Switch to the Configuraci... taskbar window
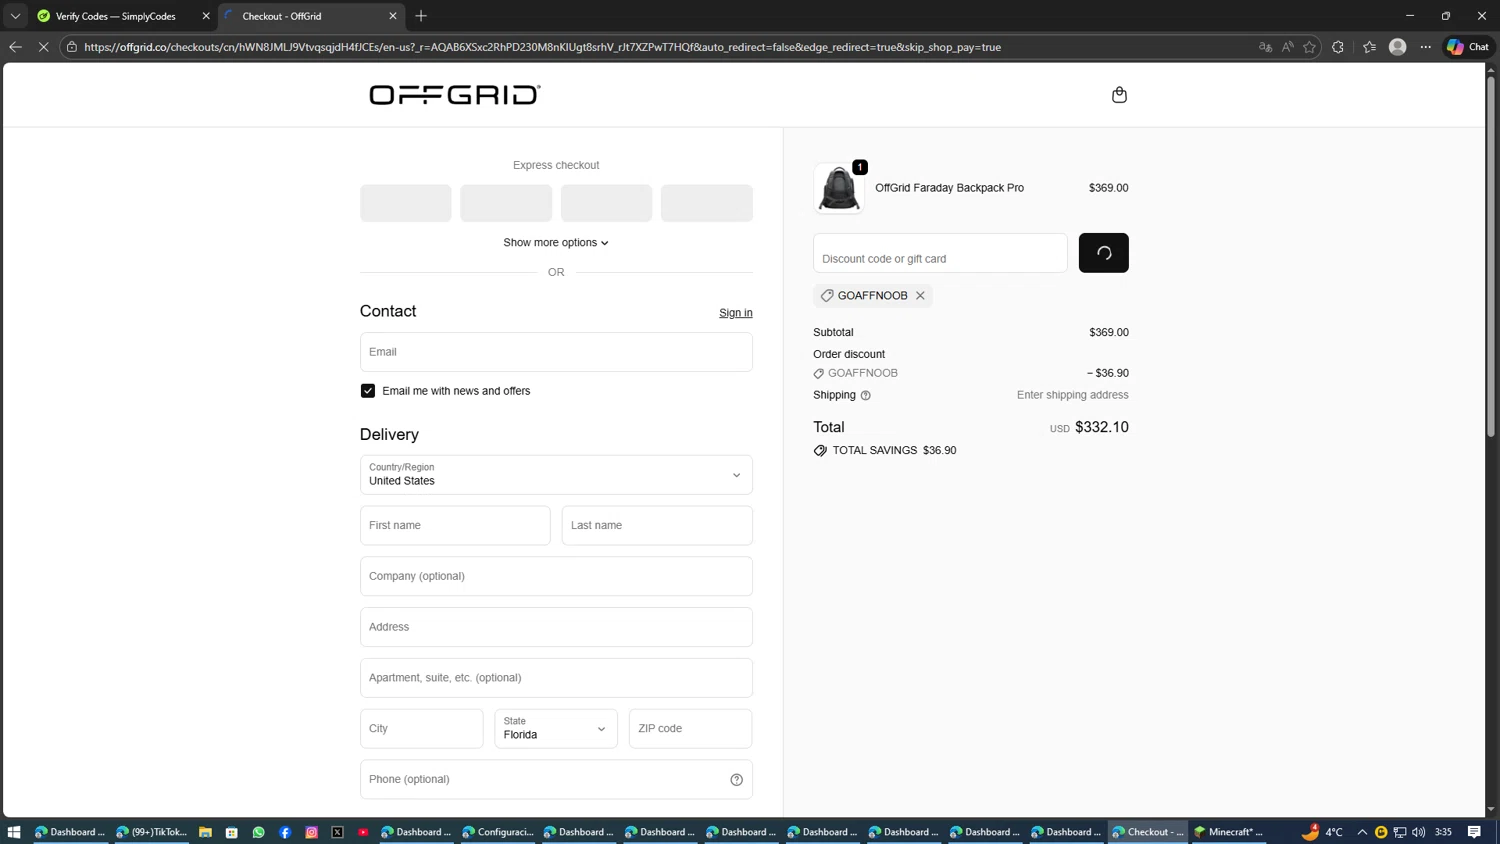 (x=498, y=832)
